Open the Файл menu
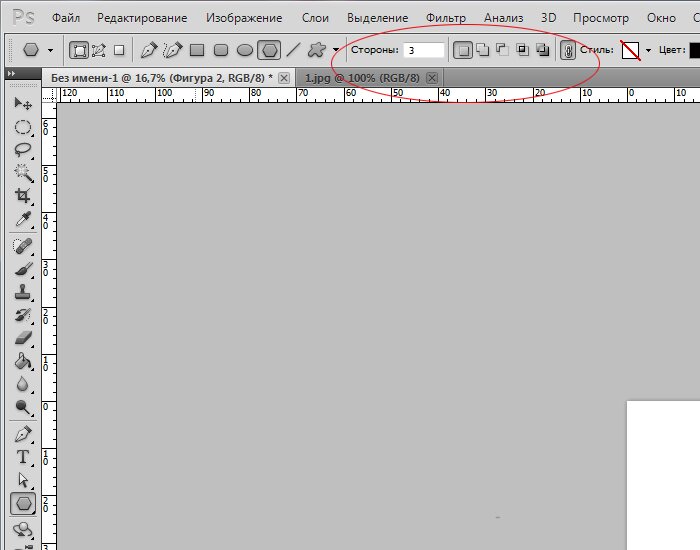This screenshot has width=700, height=550. pyautogui.click(x=66, y=18)
